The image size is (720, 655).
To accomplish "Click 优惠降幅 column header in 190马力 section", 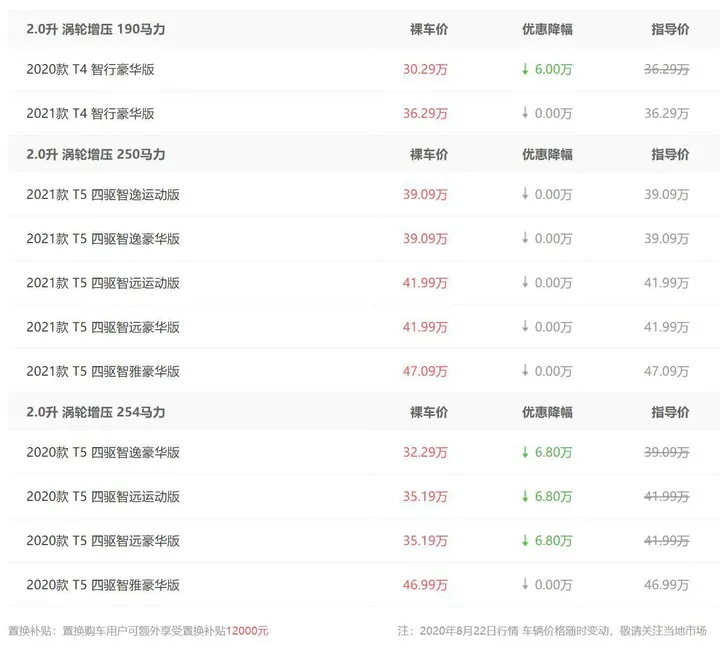I will click(547, 29).
